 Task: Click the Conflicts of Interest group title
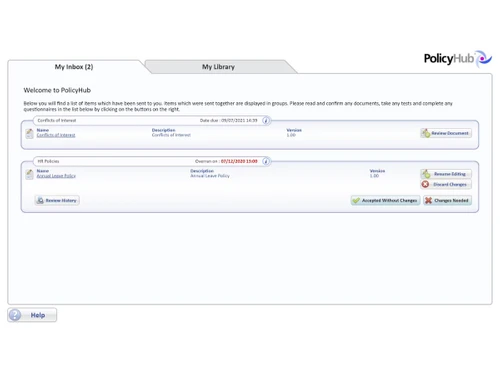57,120
